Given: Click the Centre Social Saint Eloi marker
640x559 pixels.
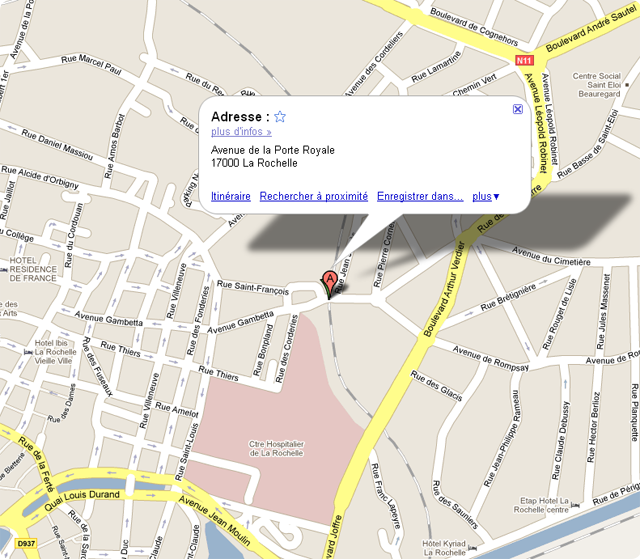Looking at the screenshot, I should point(627,85).
